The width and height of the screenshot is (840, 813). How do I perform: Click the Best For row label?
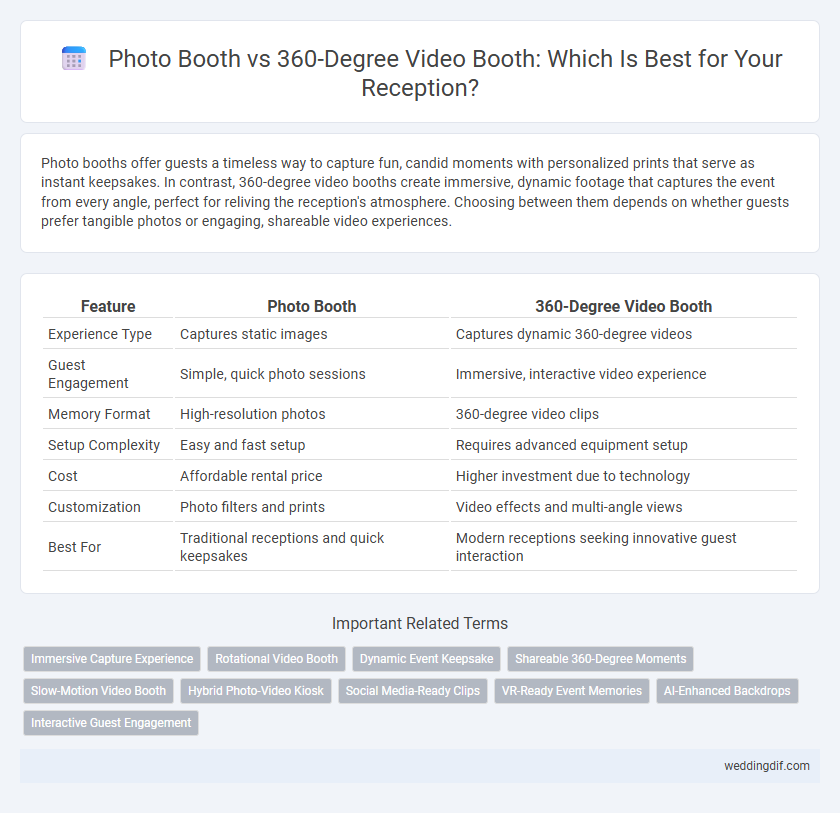tap(74, 547)
